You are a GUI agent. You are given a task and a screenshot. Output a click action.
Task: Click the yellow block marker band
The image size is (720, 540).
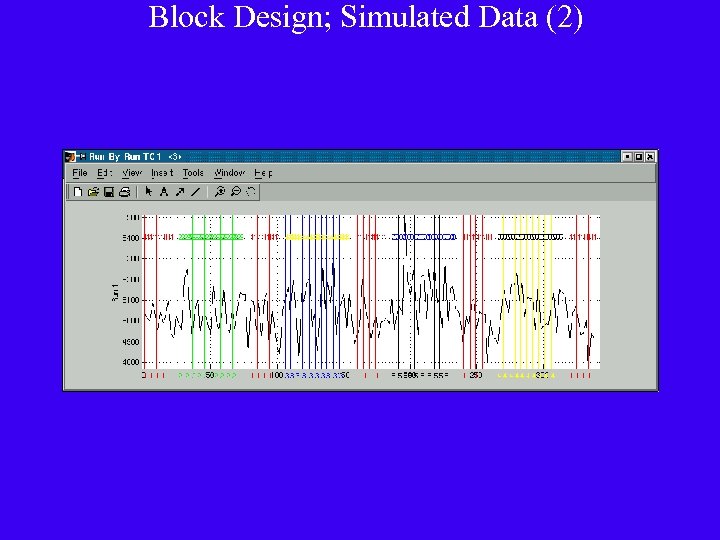(x=317, y=237)
